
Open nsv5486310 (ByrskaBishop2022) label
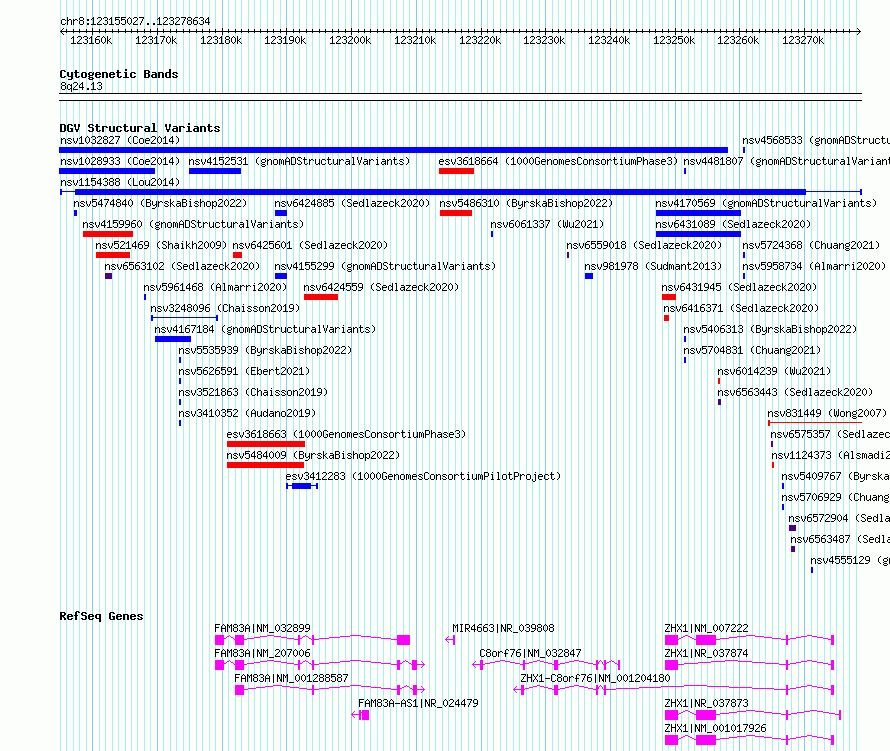pos(526,203)
